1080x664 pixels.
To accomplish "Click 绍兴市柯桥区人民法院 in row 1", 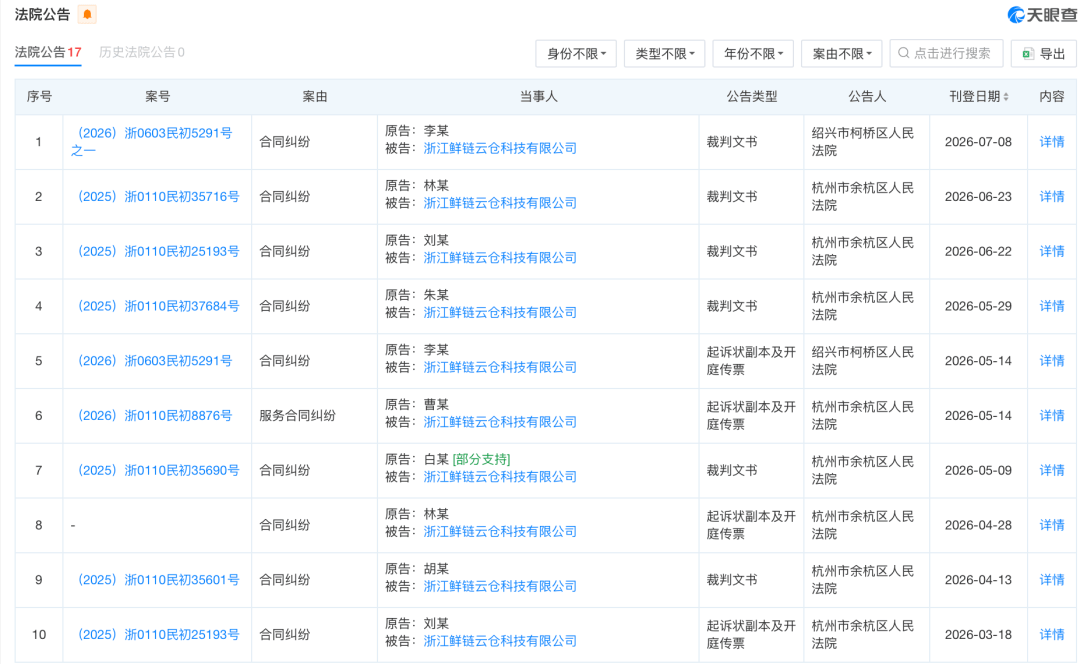I will (863, 142).
